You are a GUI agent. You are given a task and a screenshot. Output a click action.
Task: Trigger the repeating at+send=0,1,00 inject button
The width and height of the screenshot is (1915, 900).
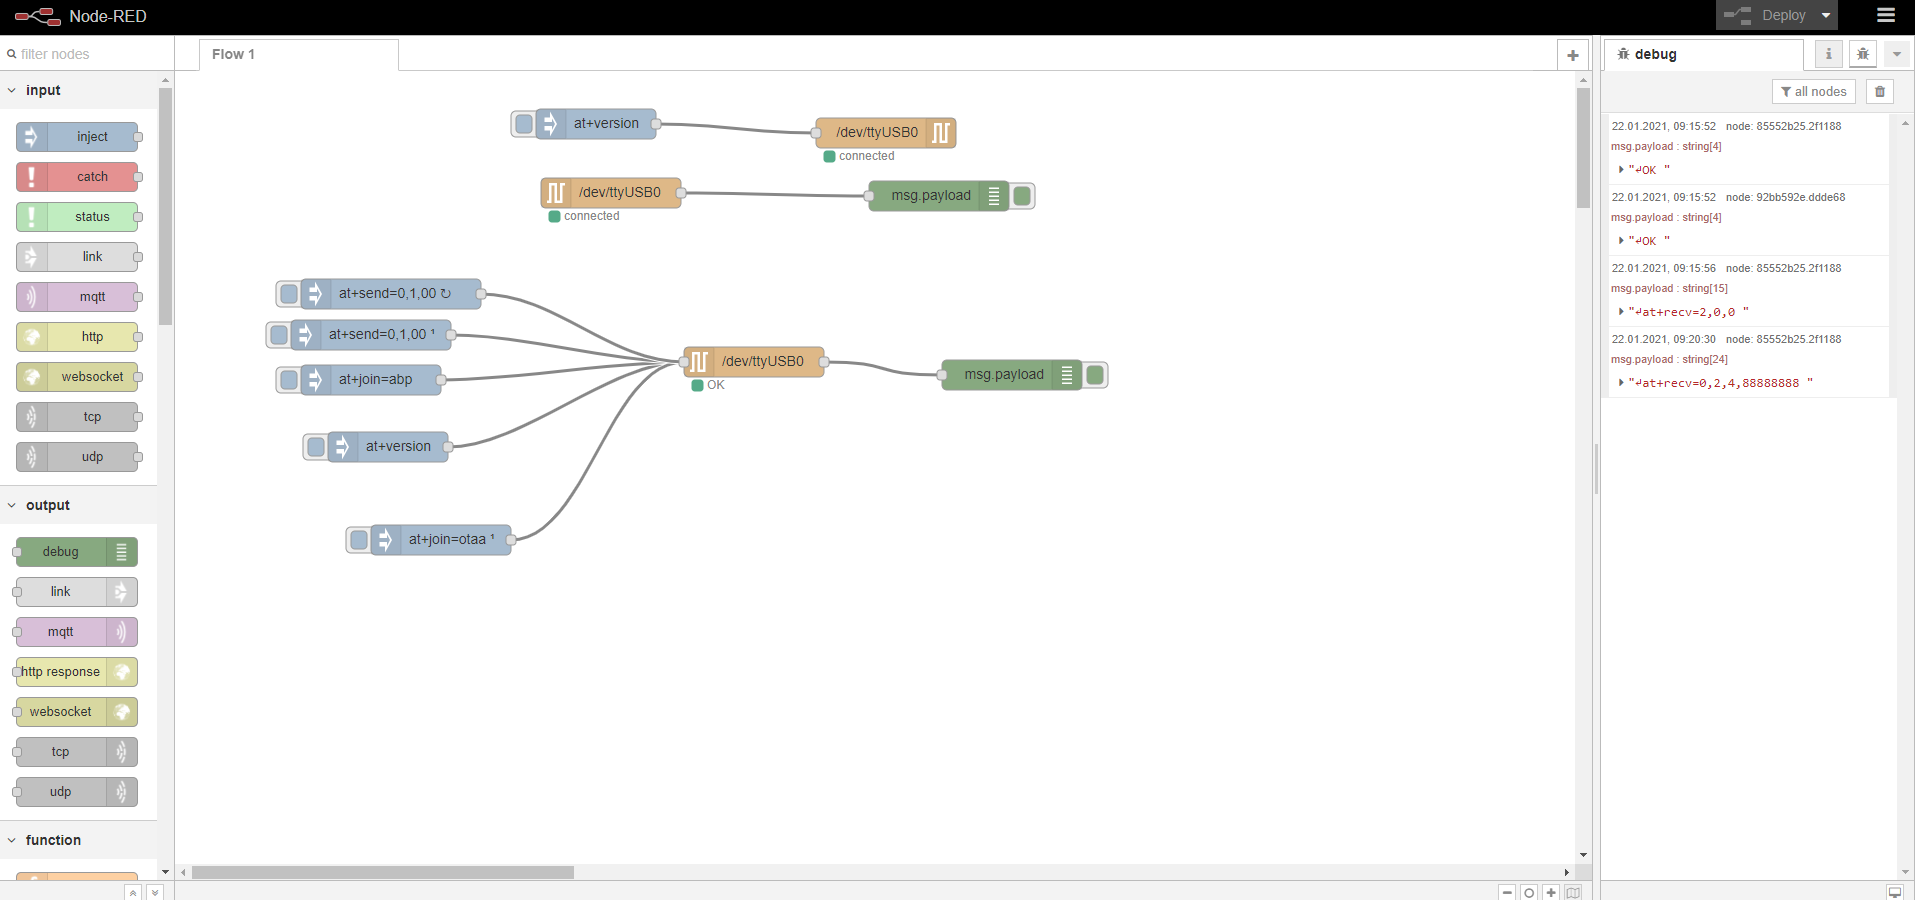[x=289, y=294]
